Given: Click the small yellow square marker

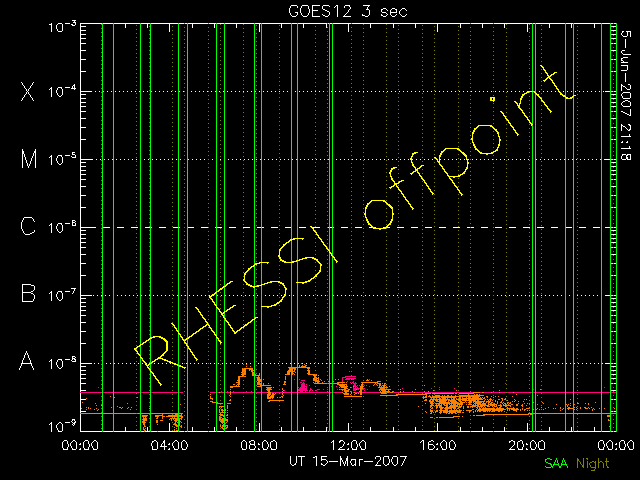Looking at the screenshot, I should click(493, 99).
